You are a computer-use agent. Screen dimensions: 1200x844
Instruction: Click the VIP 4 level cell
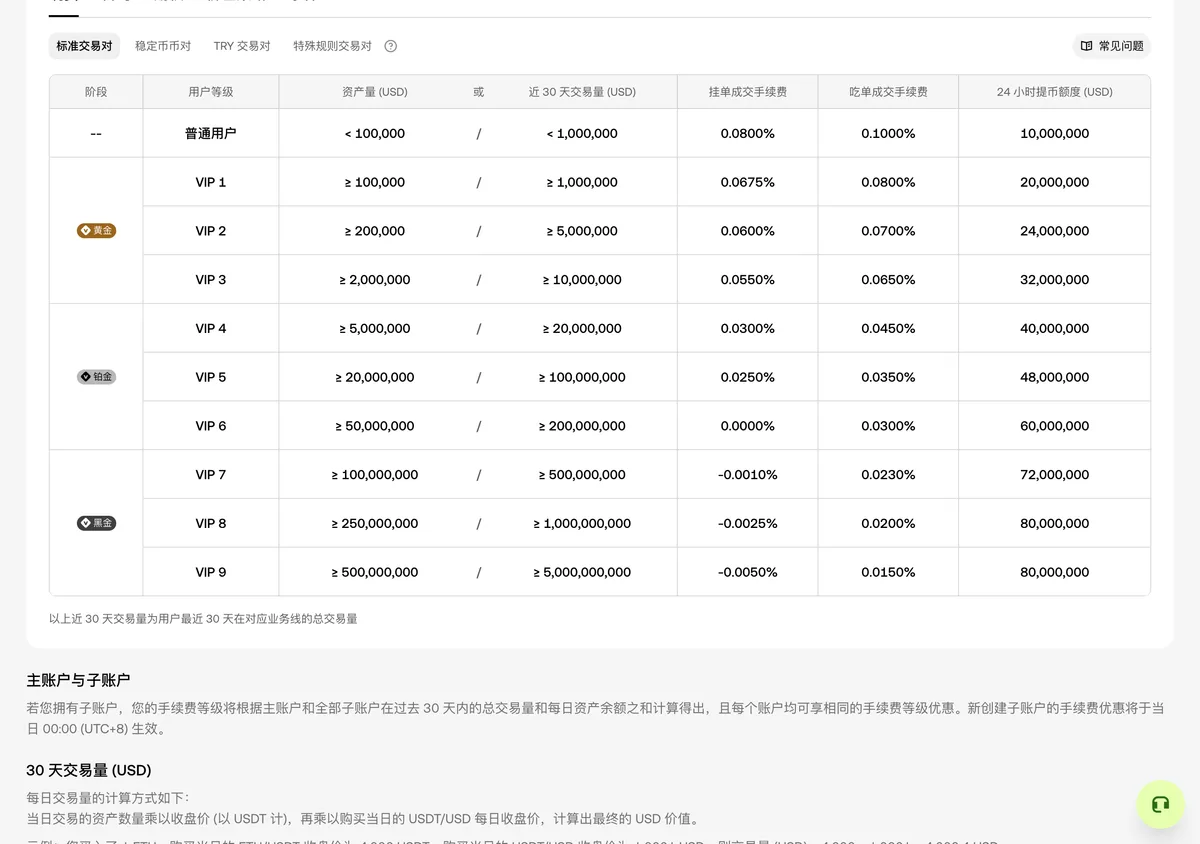tap(211, 328)
